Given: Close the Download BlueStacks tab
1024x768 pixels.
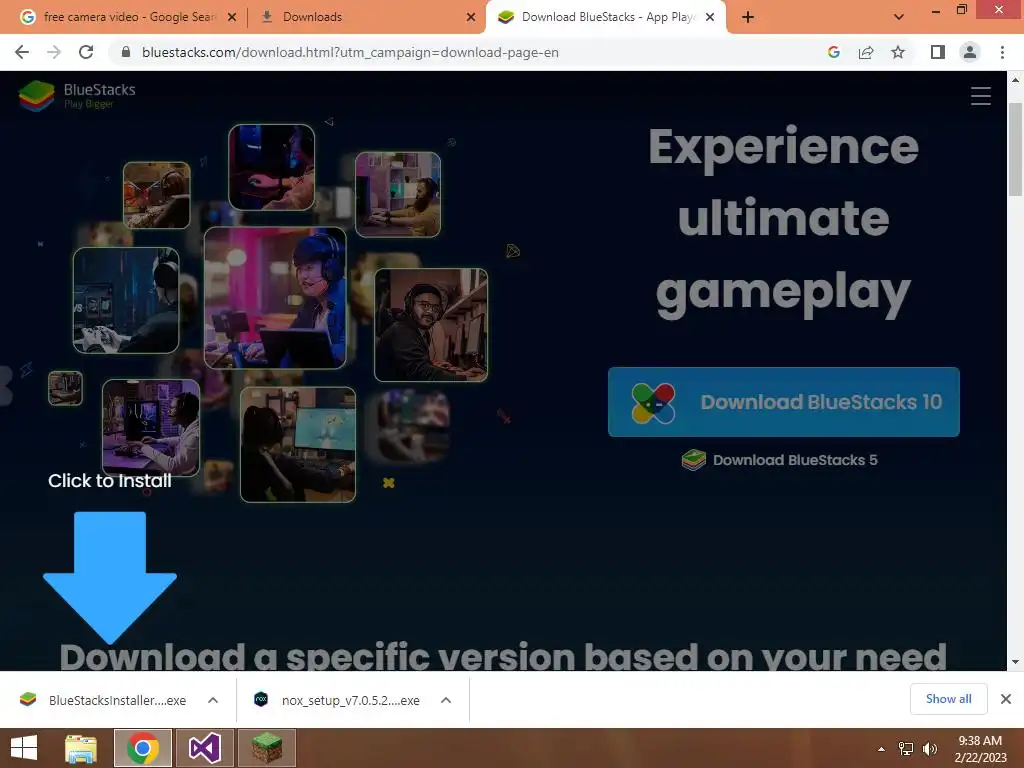Looking at the screenshot, I should [710, 17].
